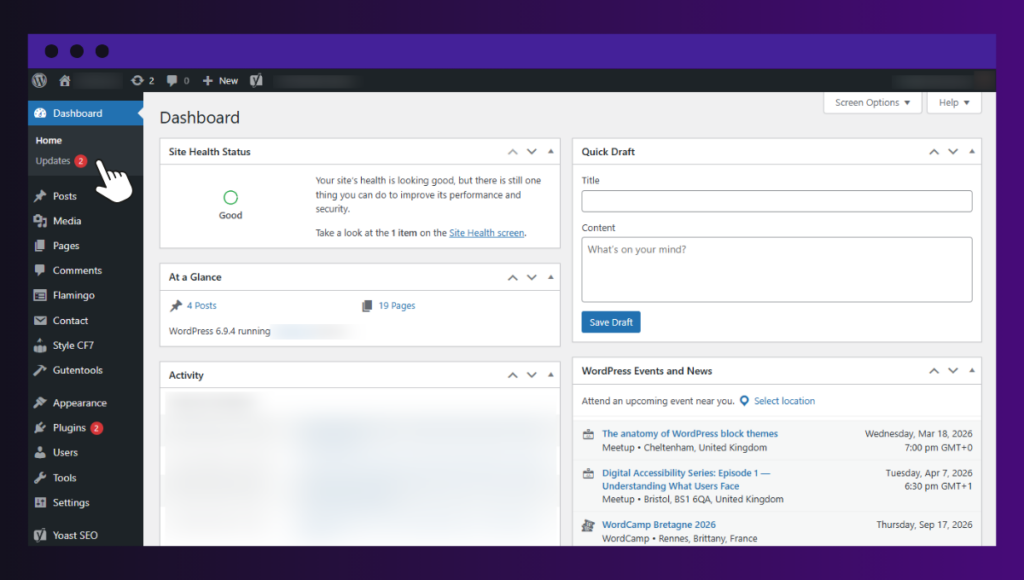Select the Posts pin icon in sidebar

pos(42,195)
